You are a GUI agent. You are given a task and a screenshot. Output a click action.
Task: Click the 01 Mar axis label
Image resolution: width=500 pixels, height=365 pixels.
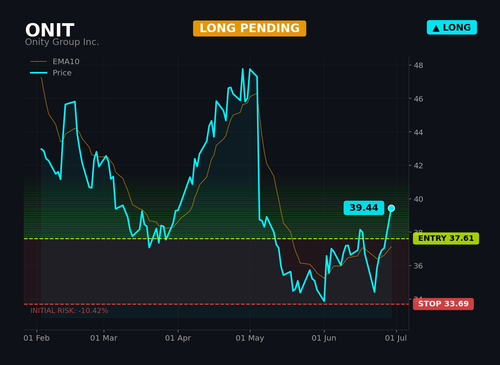pyautogui.click(x=104, y=338)
